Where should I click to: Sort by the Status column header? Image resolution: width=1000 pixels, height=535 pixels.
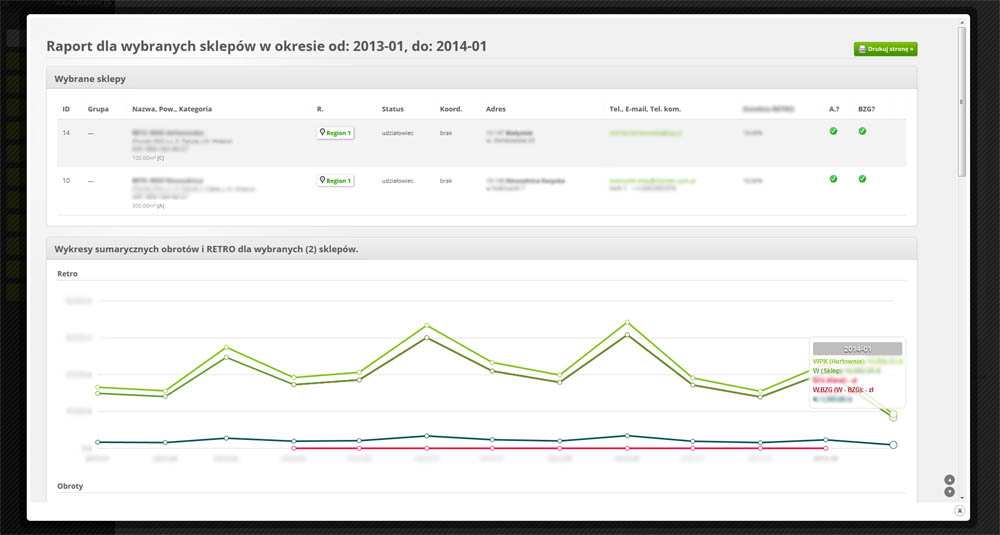[393, 108]
